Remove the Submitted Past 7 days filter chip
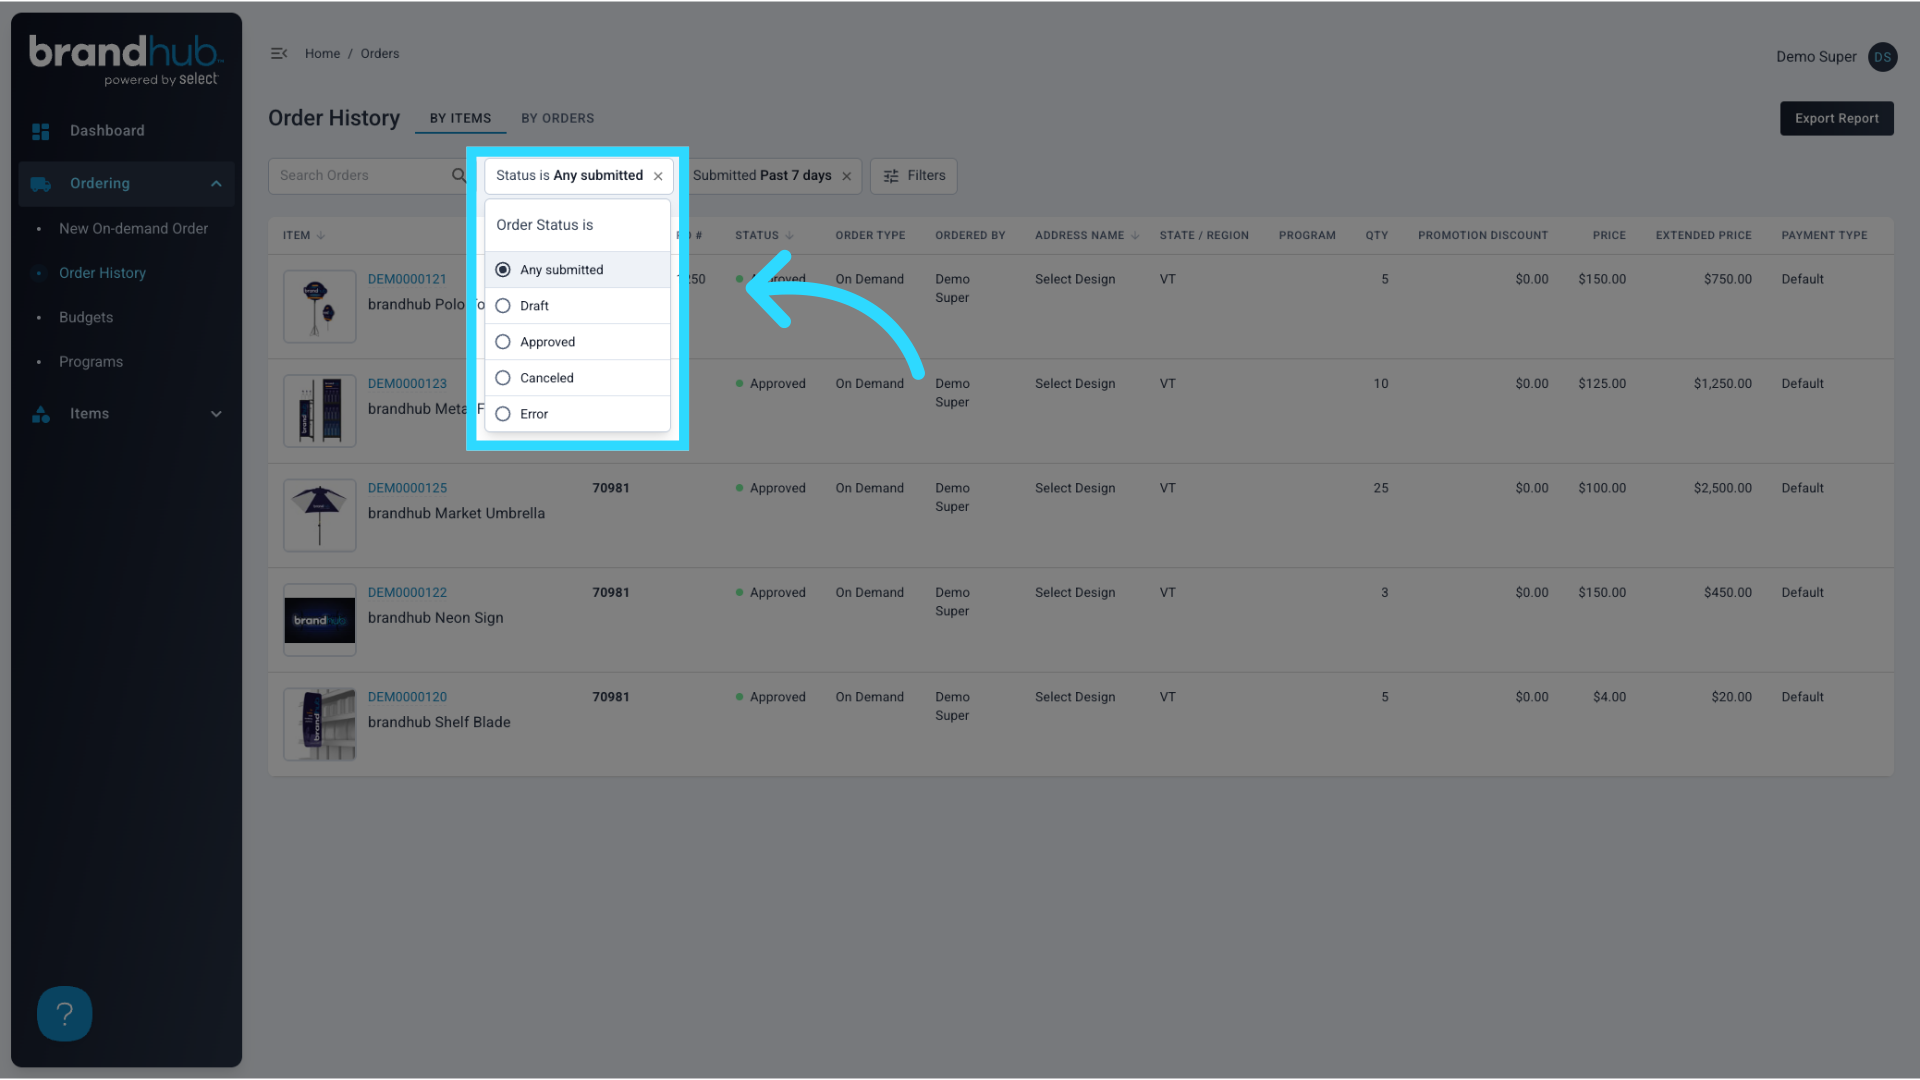Screen dimensions: 1920x1080 click(x=846, y=175)
